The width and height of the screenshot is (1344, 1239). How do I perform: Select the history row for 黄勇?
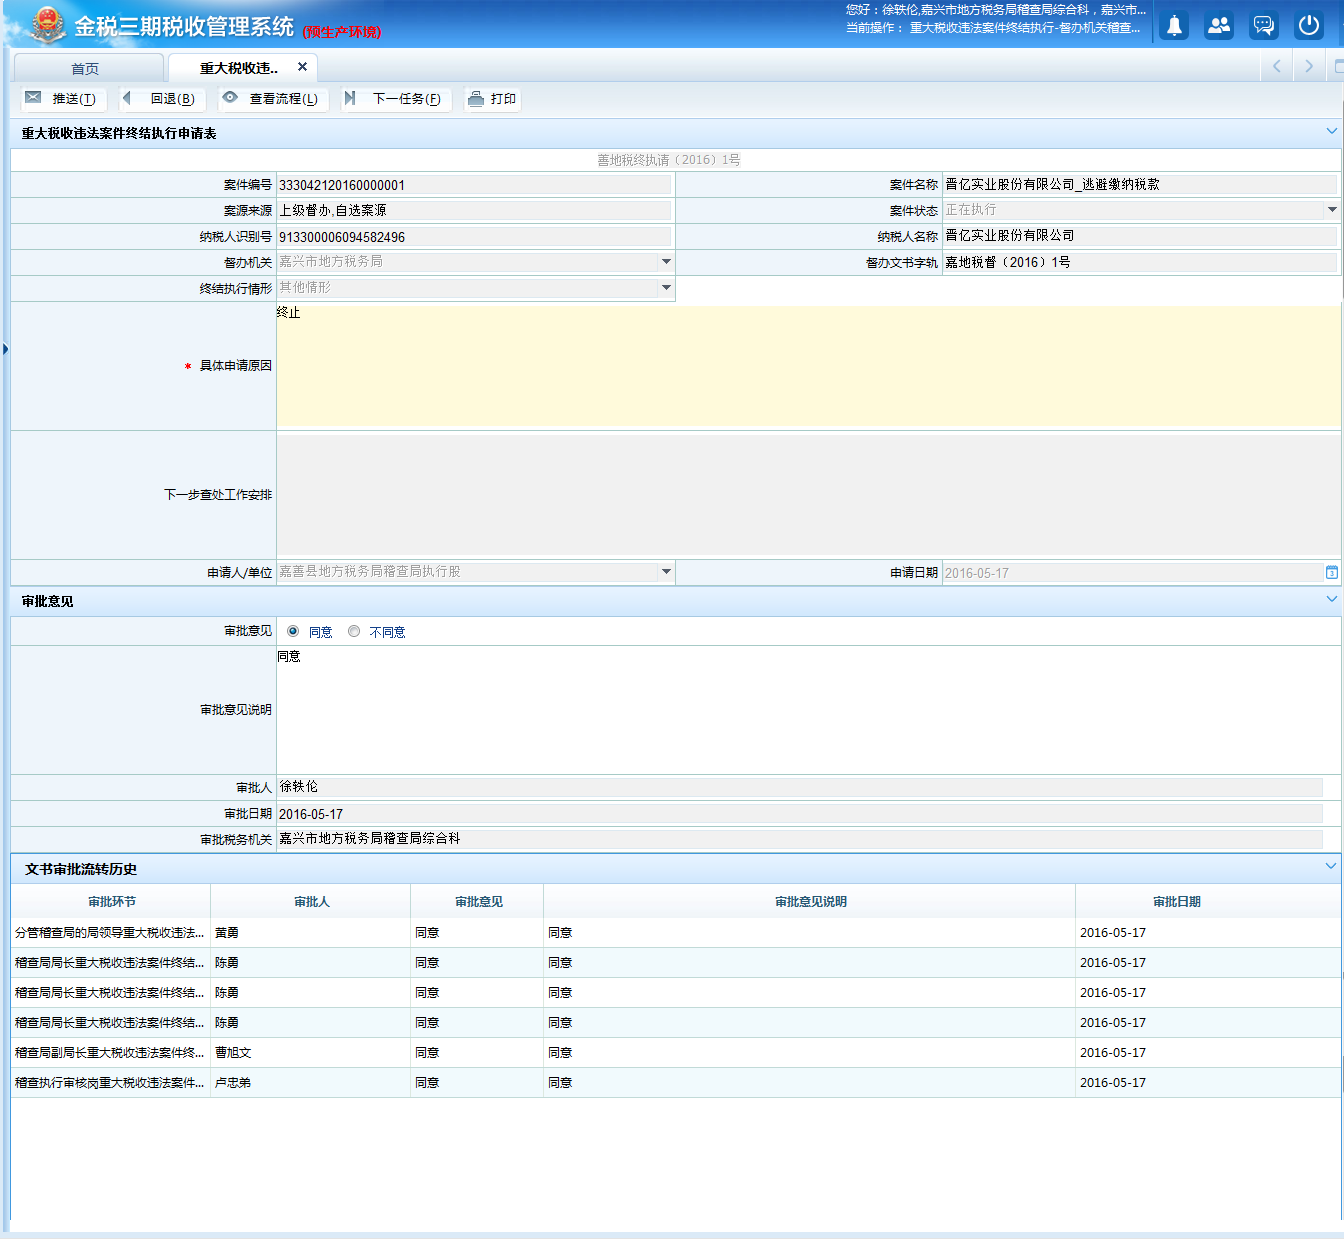pyautogui.click(x=676, y=933)
